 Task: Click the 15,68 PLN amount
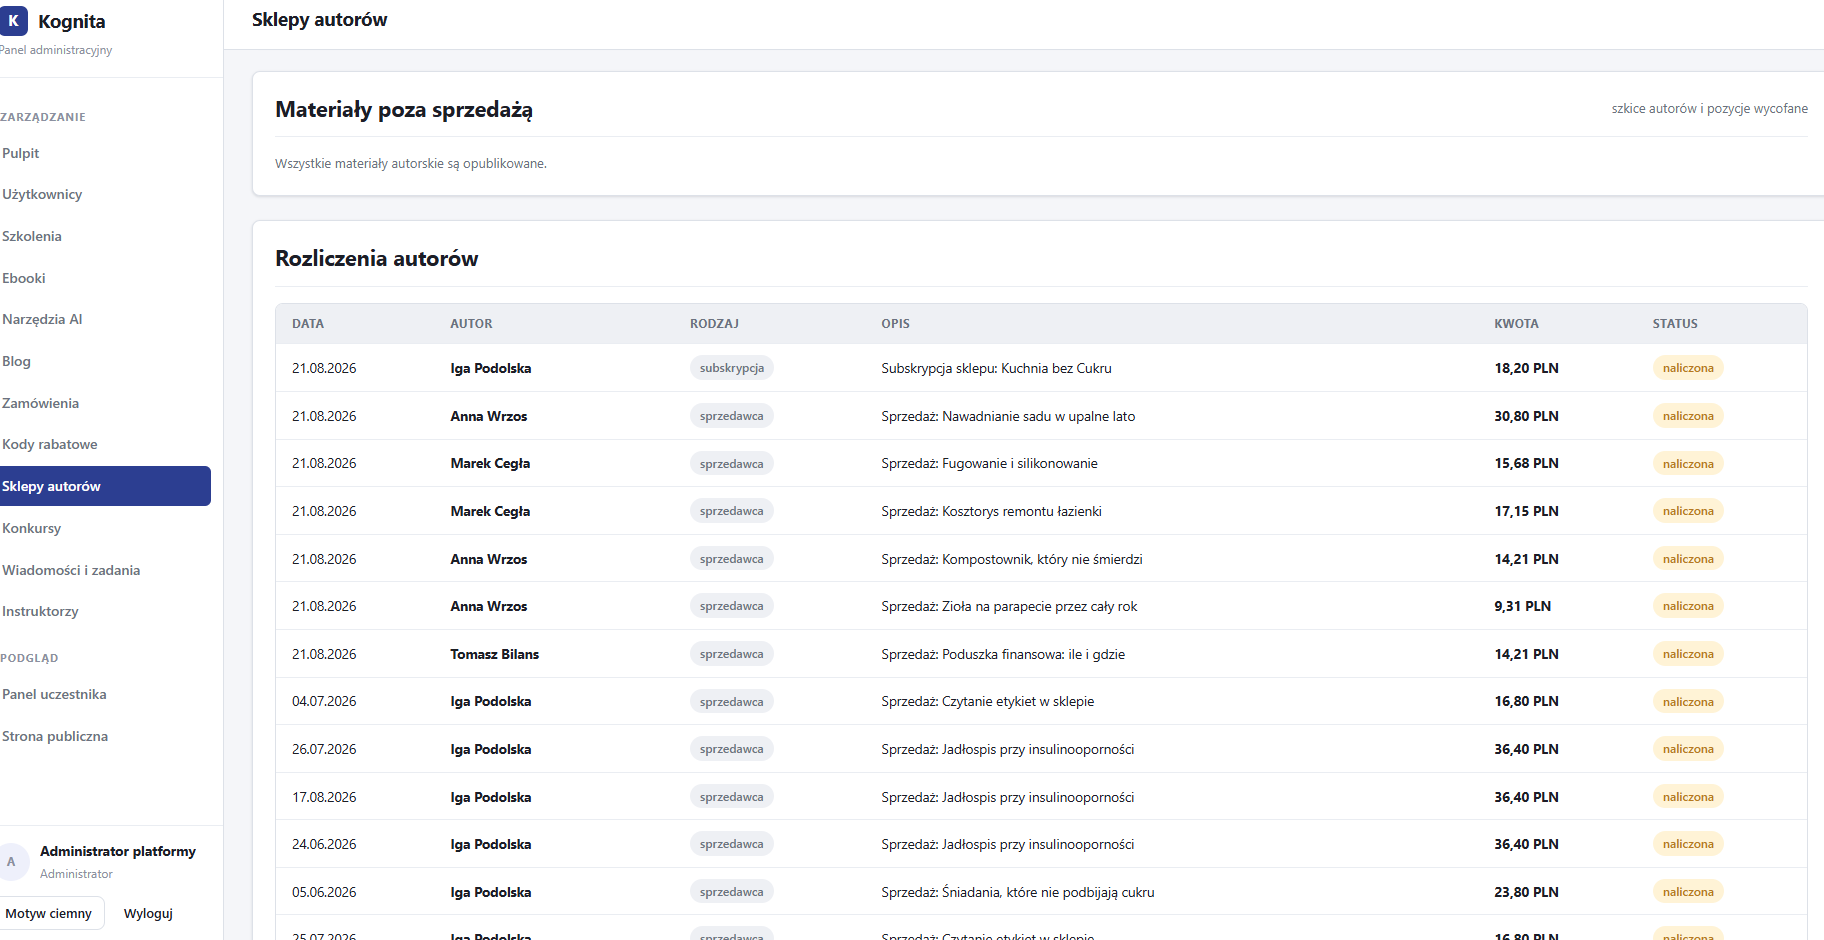1526,463
